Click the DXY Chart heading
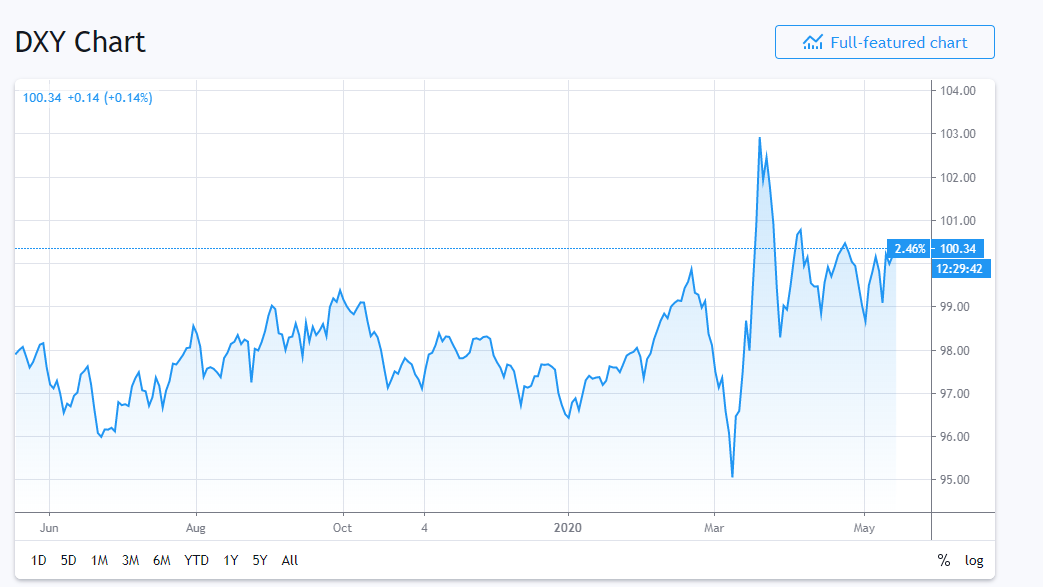This screenshot has width=1043, height=587. click(x=80, y=42)
